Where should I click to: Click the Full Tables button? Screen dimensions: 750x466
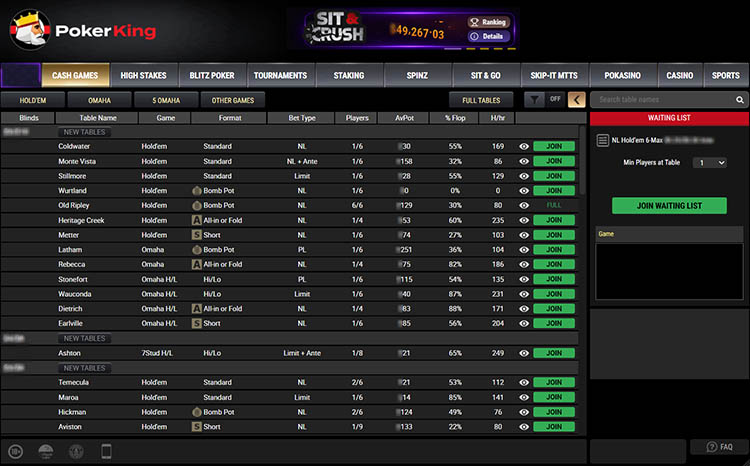point(481,100)
